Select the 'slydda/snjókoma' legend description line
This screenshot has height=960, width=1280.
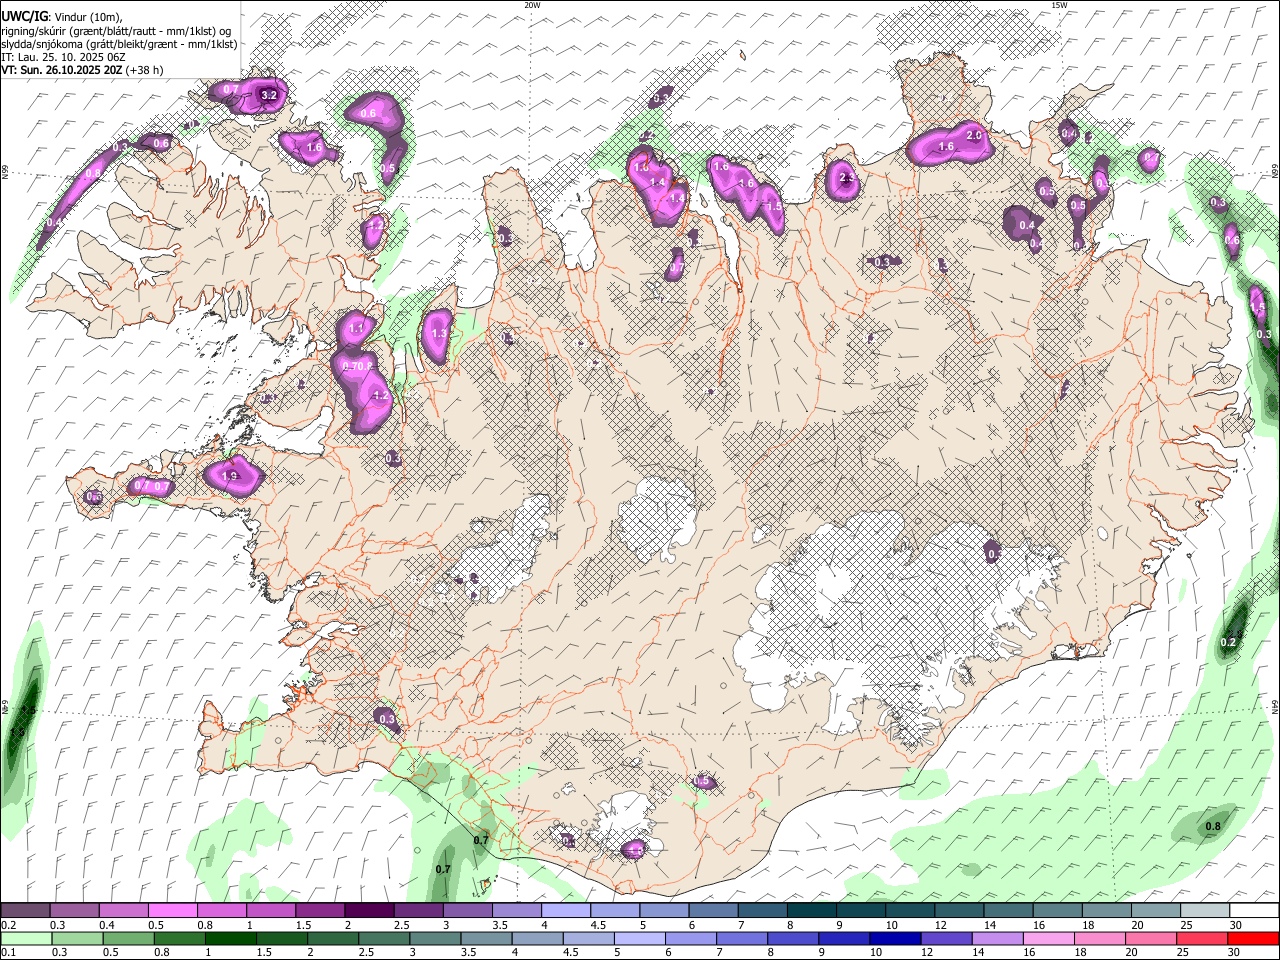coord(119,44)
